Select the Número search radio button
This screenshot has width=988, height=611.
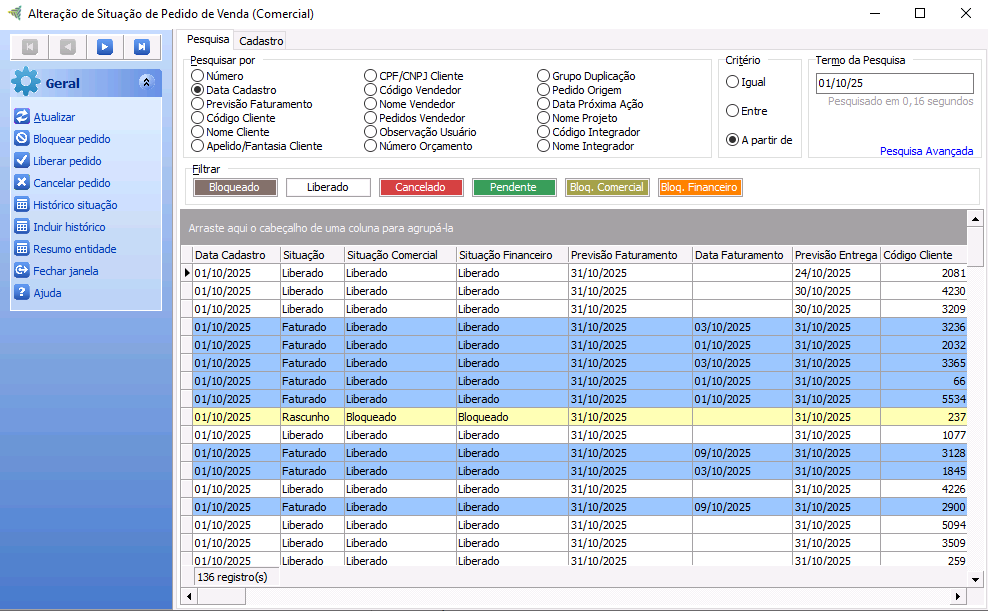198,76
